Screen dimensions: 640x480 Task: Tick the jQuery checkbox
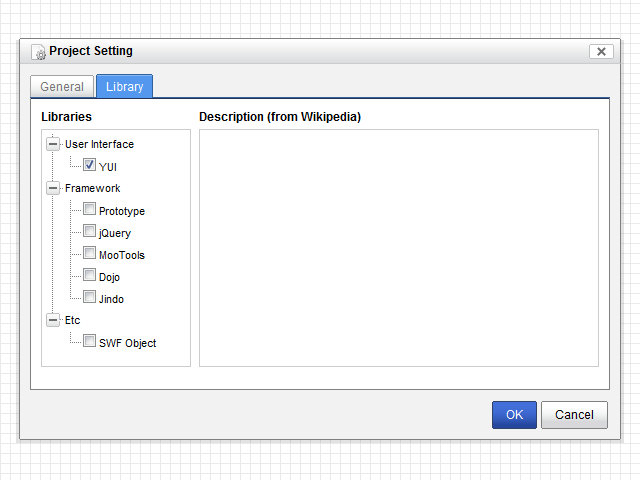(x=90, y=232)
